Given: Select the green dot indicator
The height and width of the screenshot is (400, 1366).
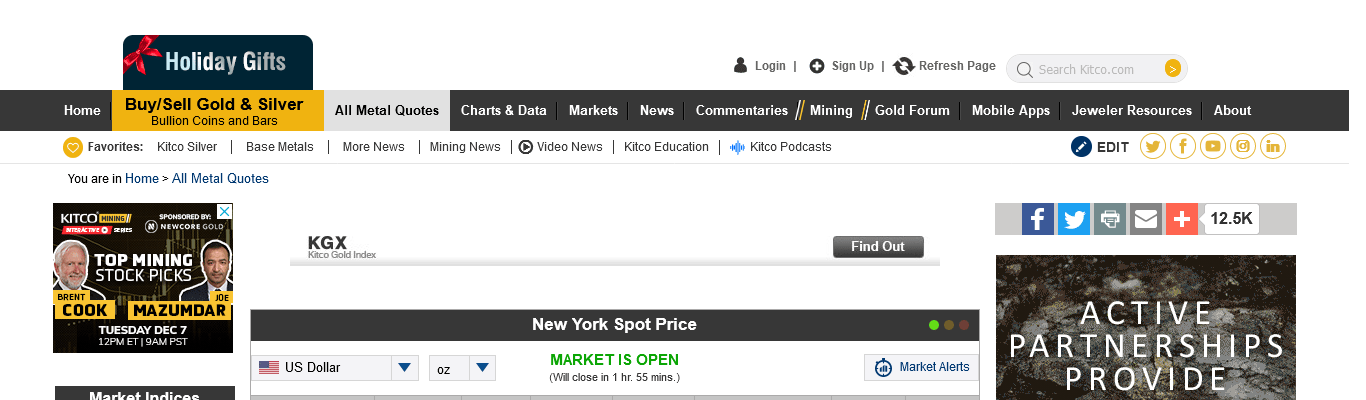Looking at the screenshot, I should point(934,325).
